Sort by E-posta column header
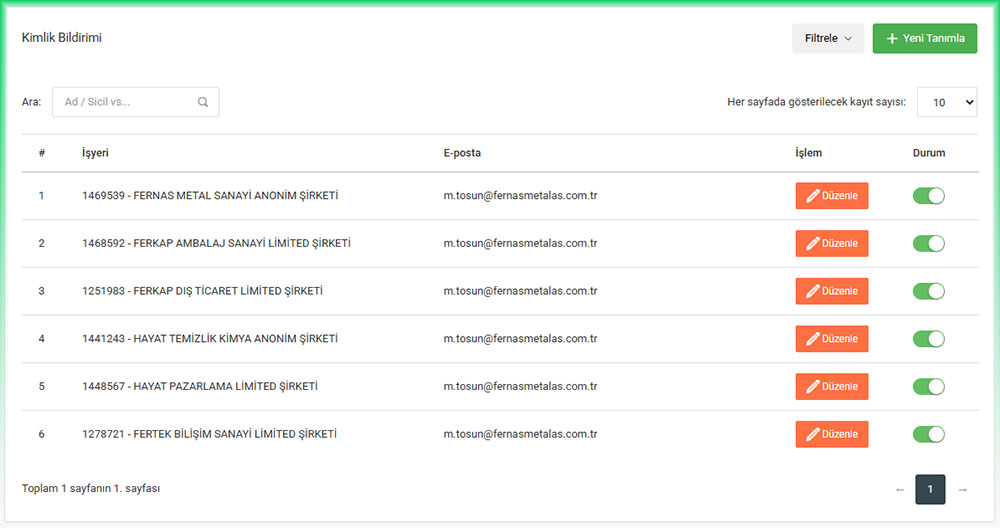The height and width of the screenshot is (528, 1000). 462,153
